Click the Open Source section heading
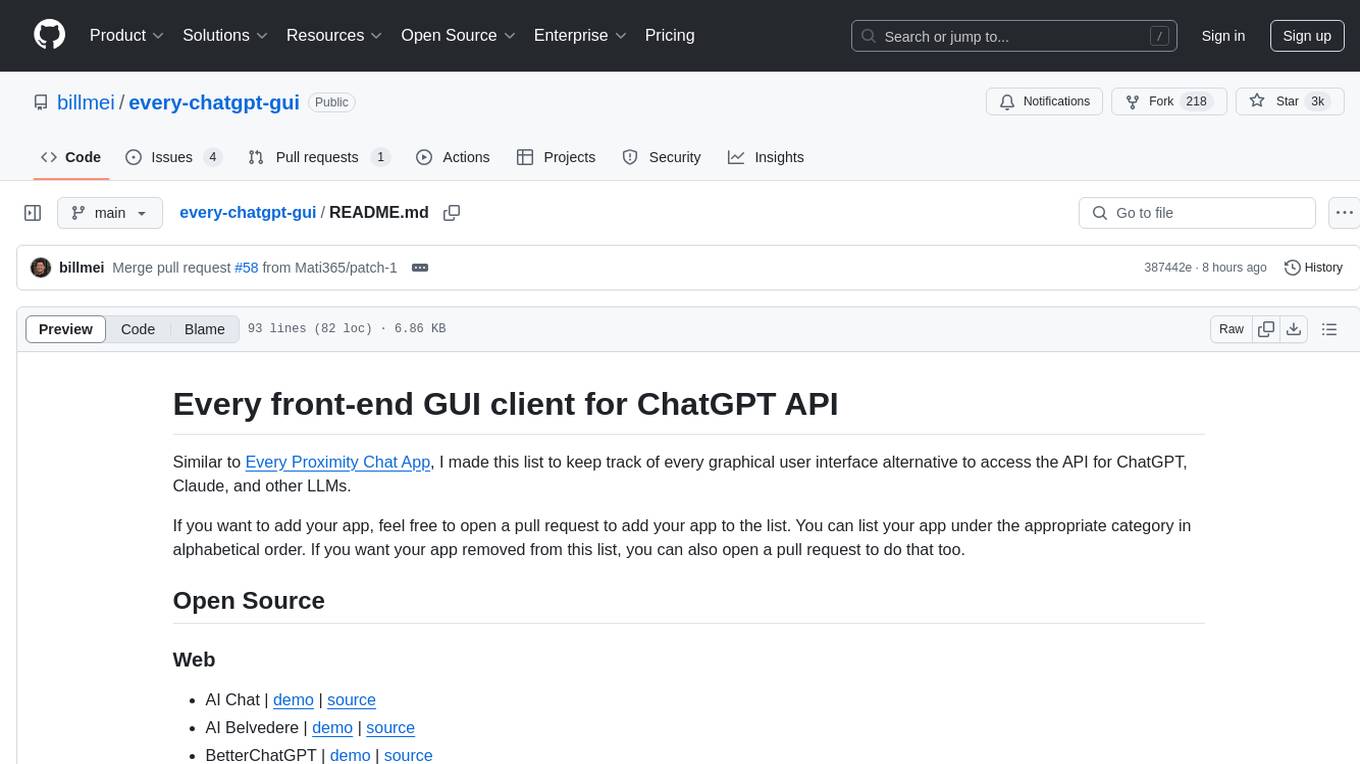1360x764 pixels. (x=249, y=601)
